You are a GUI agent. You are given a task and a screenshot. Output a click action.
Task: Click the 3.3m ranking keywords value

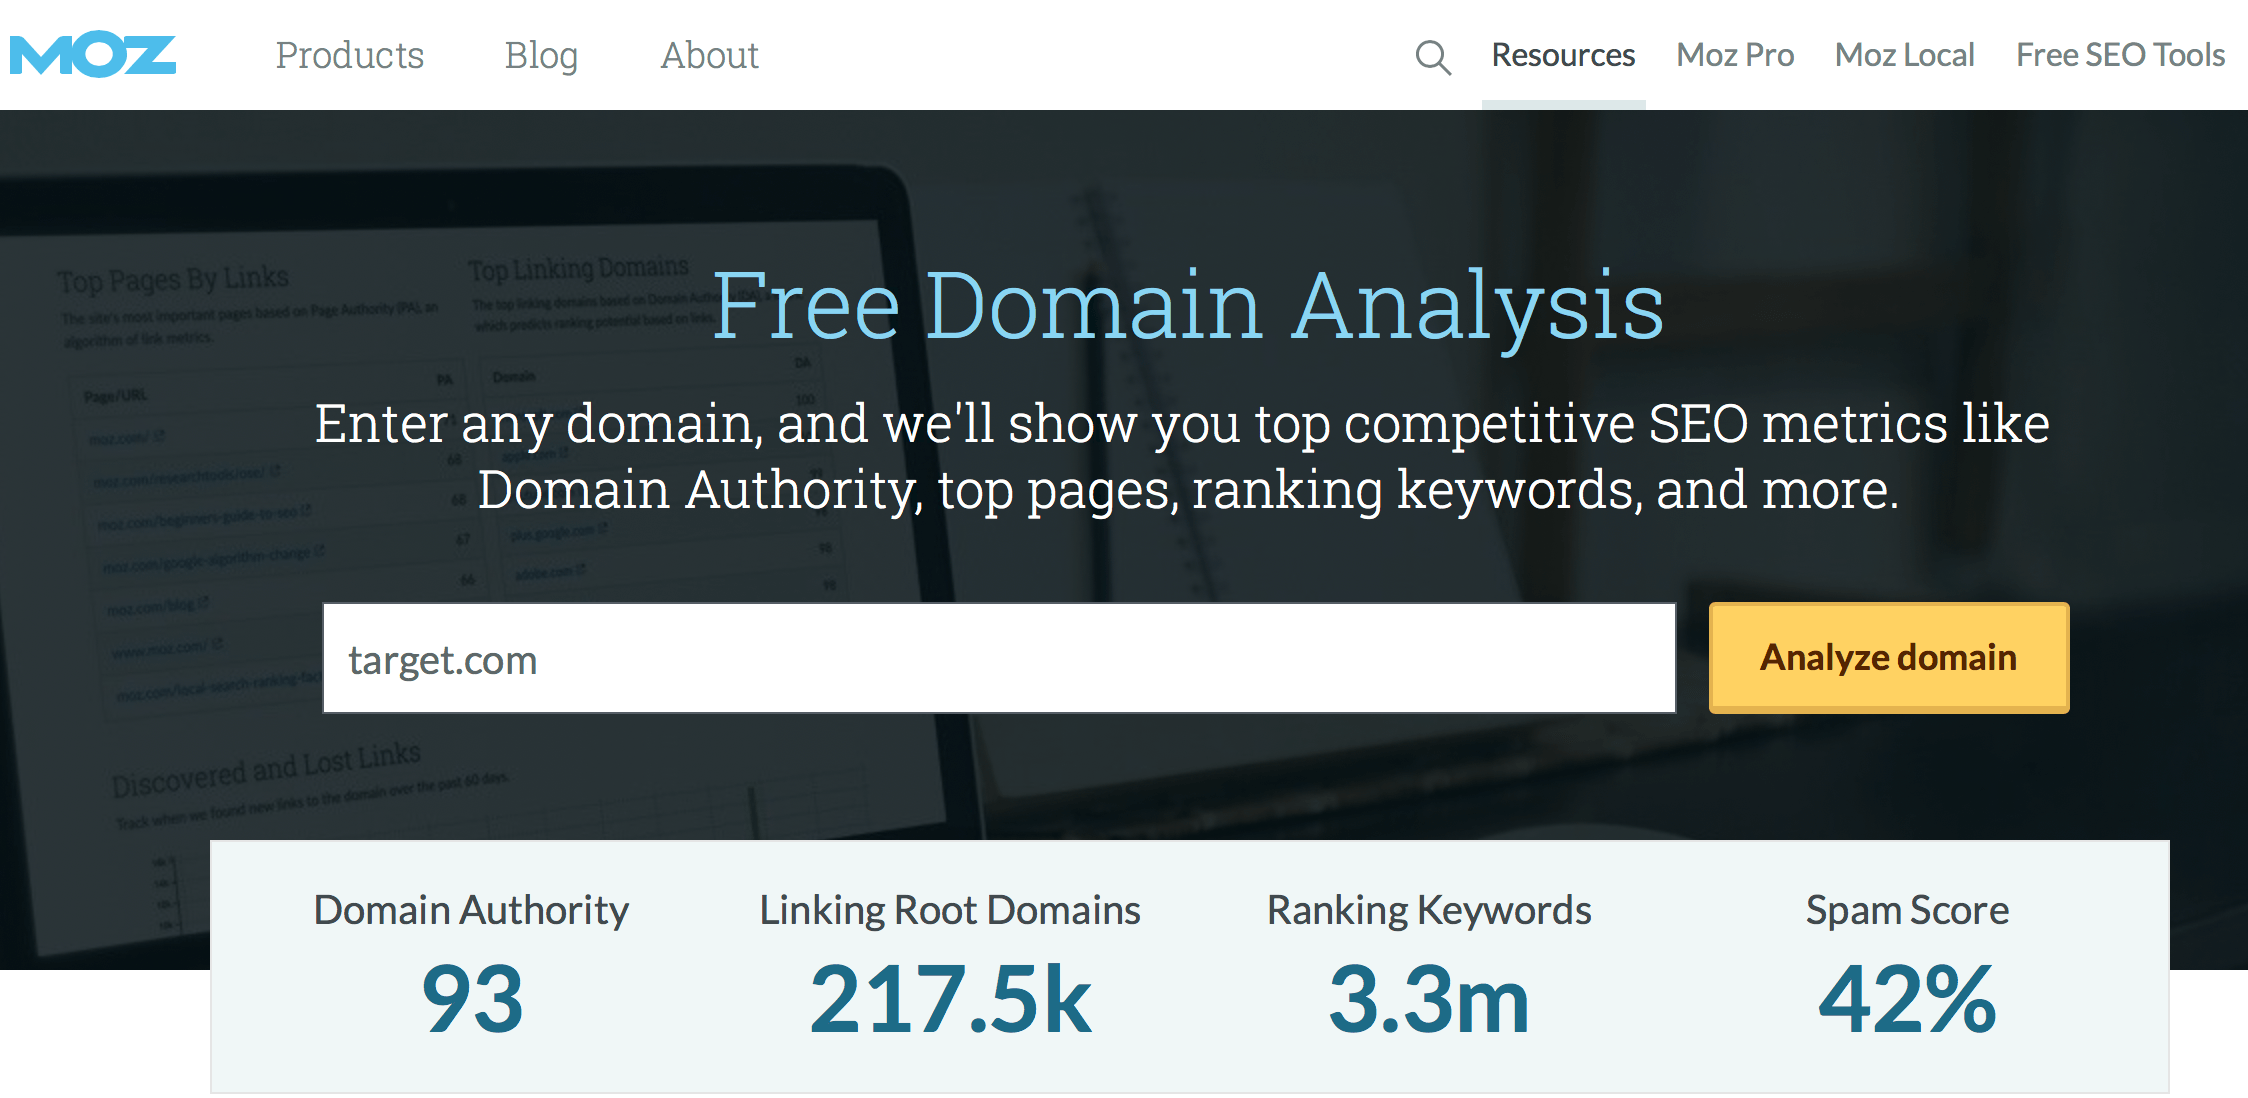(1429, 999)
